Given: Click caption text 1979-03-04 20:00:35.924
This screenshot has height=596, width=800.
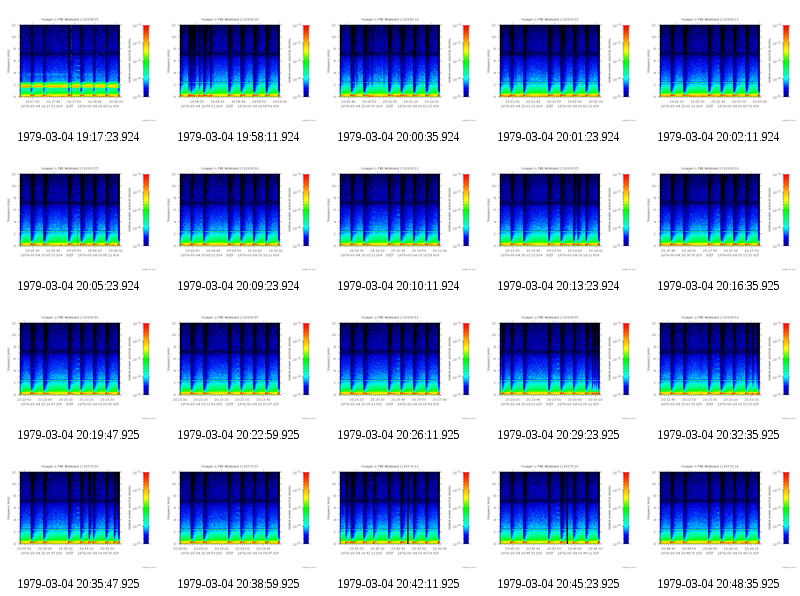Looking at the screenshot, I should point(398,137).
